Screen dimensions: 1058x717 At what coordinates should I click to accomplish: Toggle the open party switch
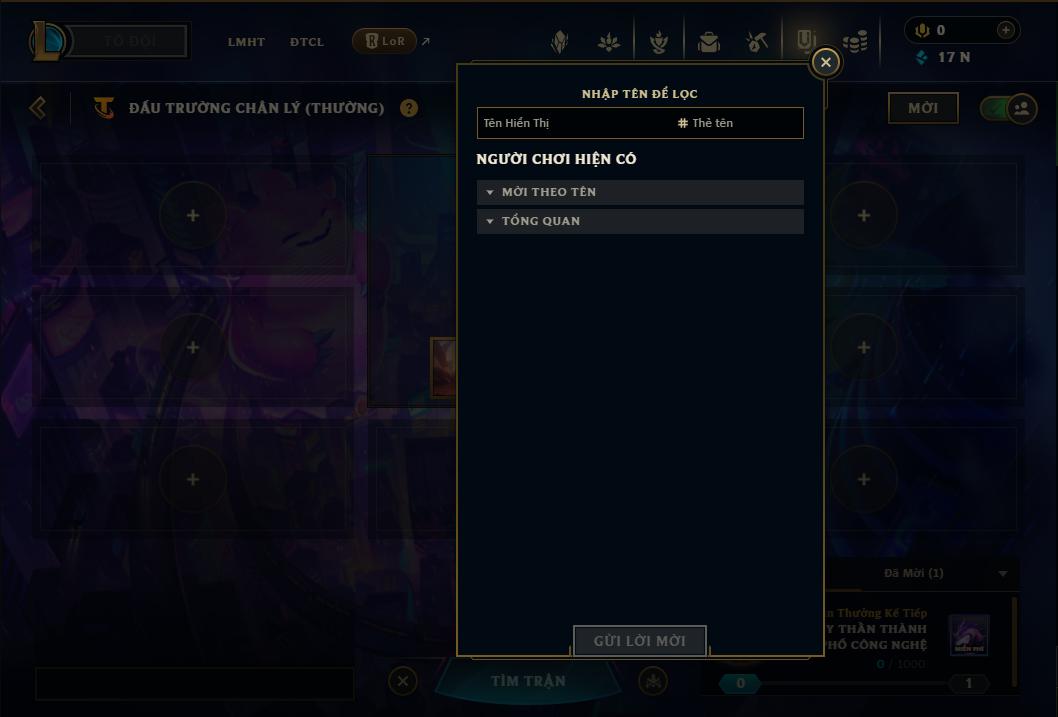[x=1008, y=108]
